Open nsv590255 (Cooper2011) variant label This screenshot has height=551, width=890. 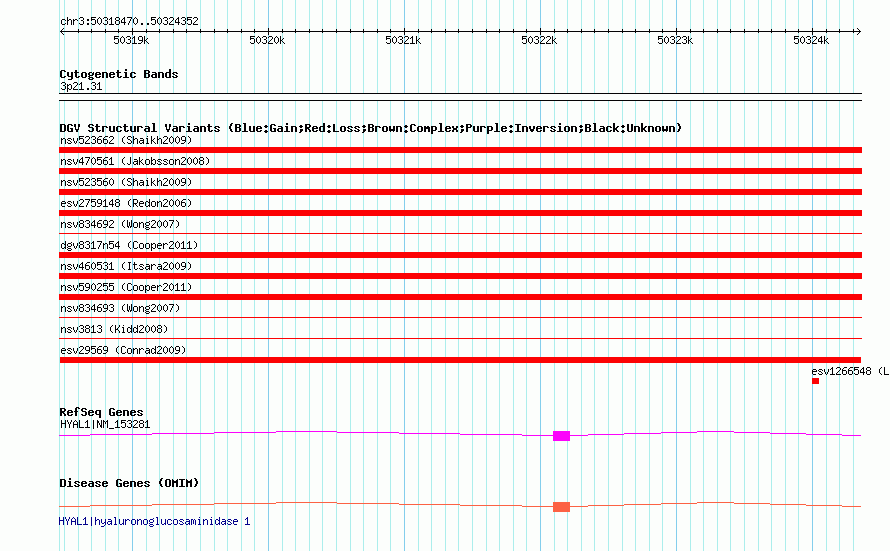click(x=126, y=287)
